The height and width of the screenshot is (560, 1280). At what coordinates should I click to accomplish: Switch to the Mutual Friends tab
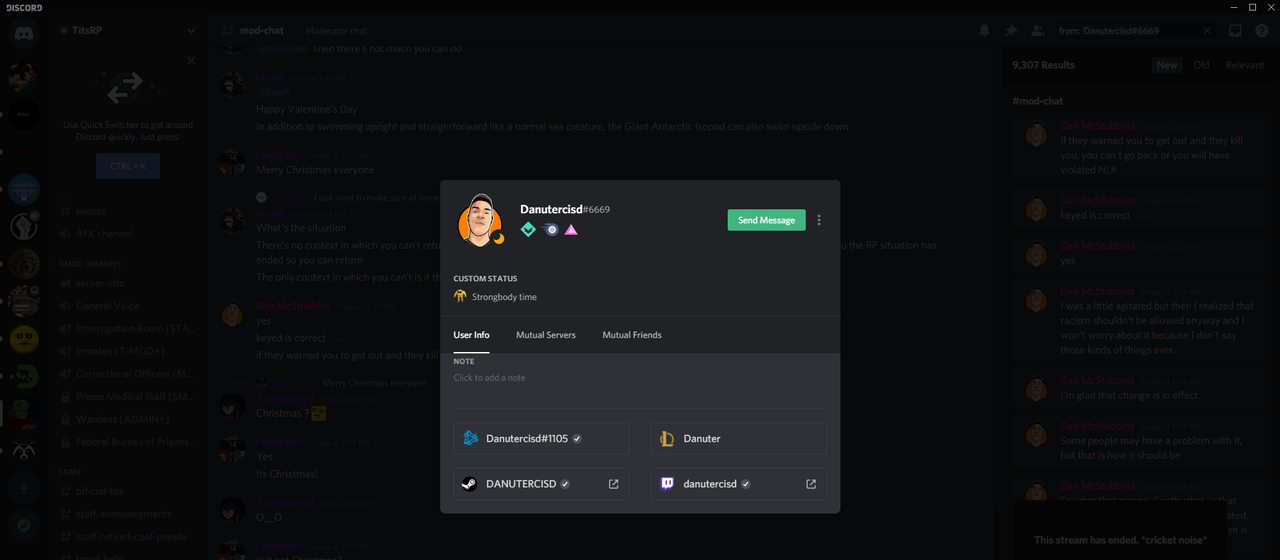[x=632, y=335]
